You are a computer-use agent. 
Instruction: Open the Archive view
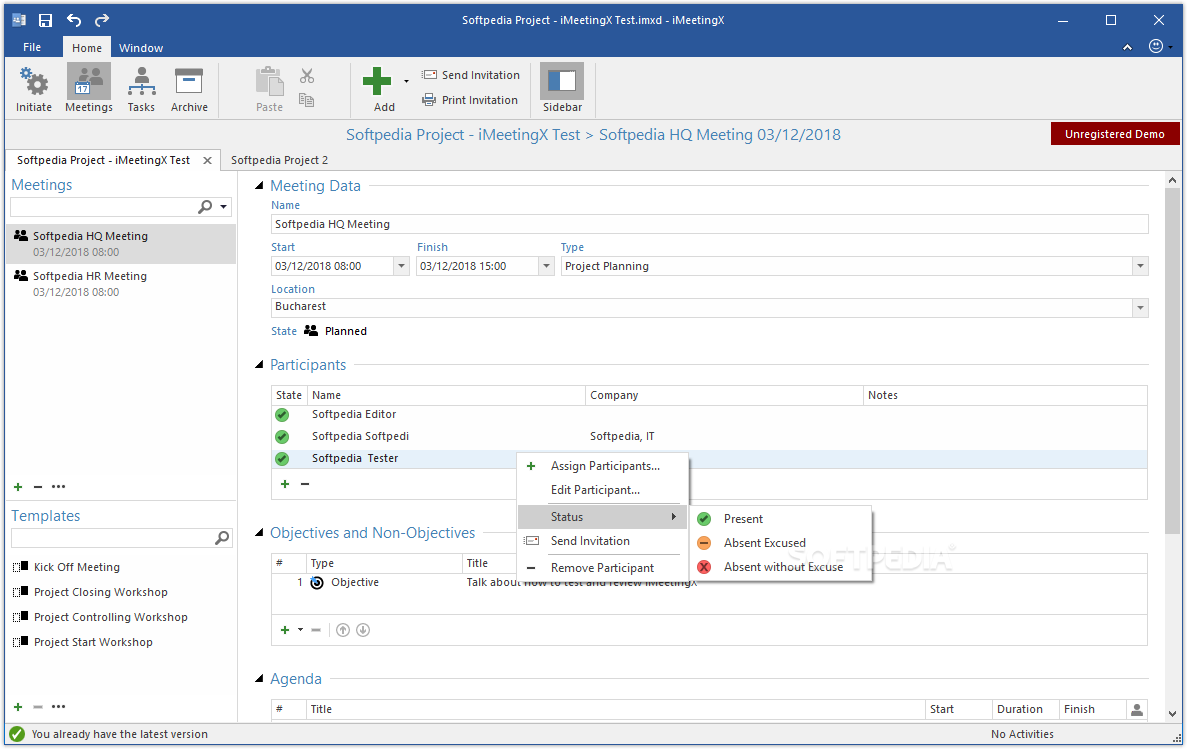point(188,89)
